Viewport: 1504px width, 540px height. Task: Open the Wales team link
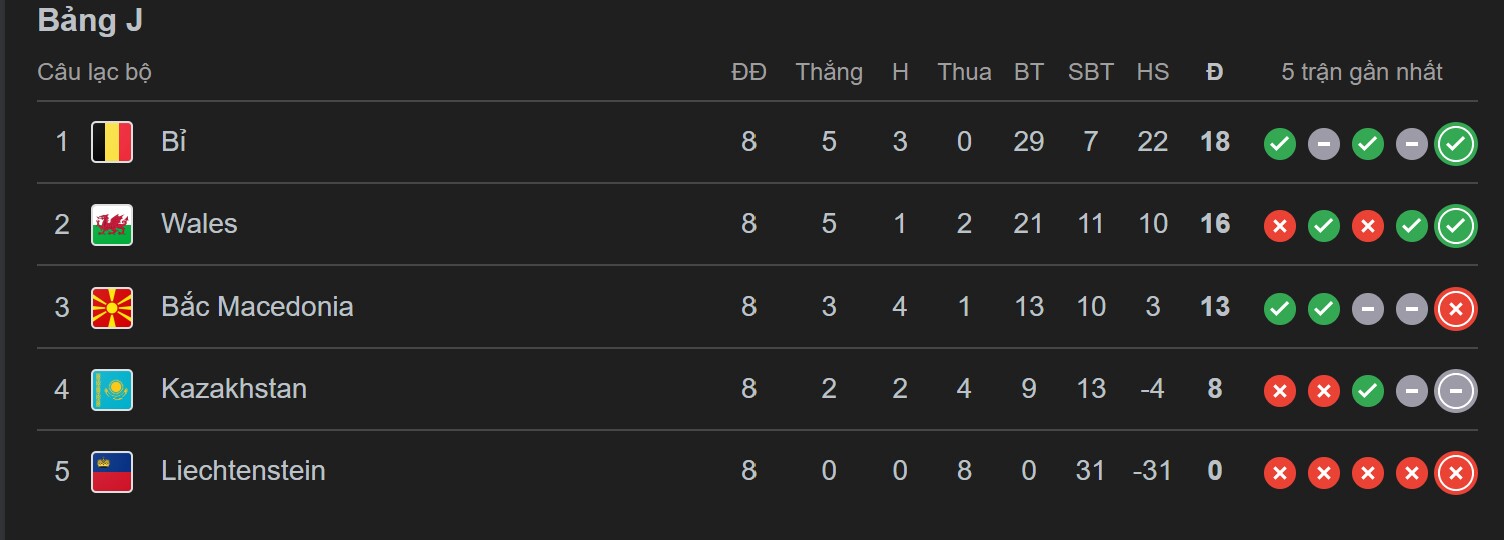199,224
